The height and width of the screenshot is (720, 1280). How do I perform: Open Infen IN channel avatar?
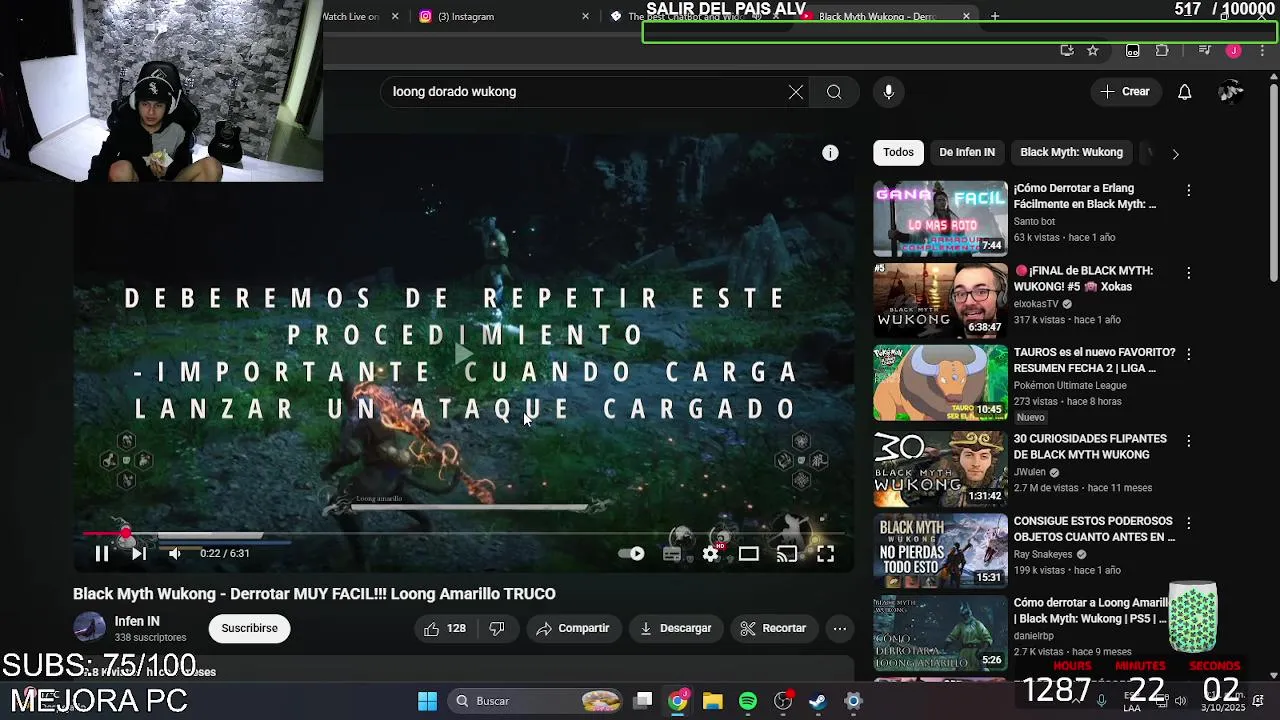89,628
